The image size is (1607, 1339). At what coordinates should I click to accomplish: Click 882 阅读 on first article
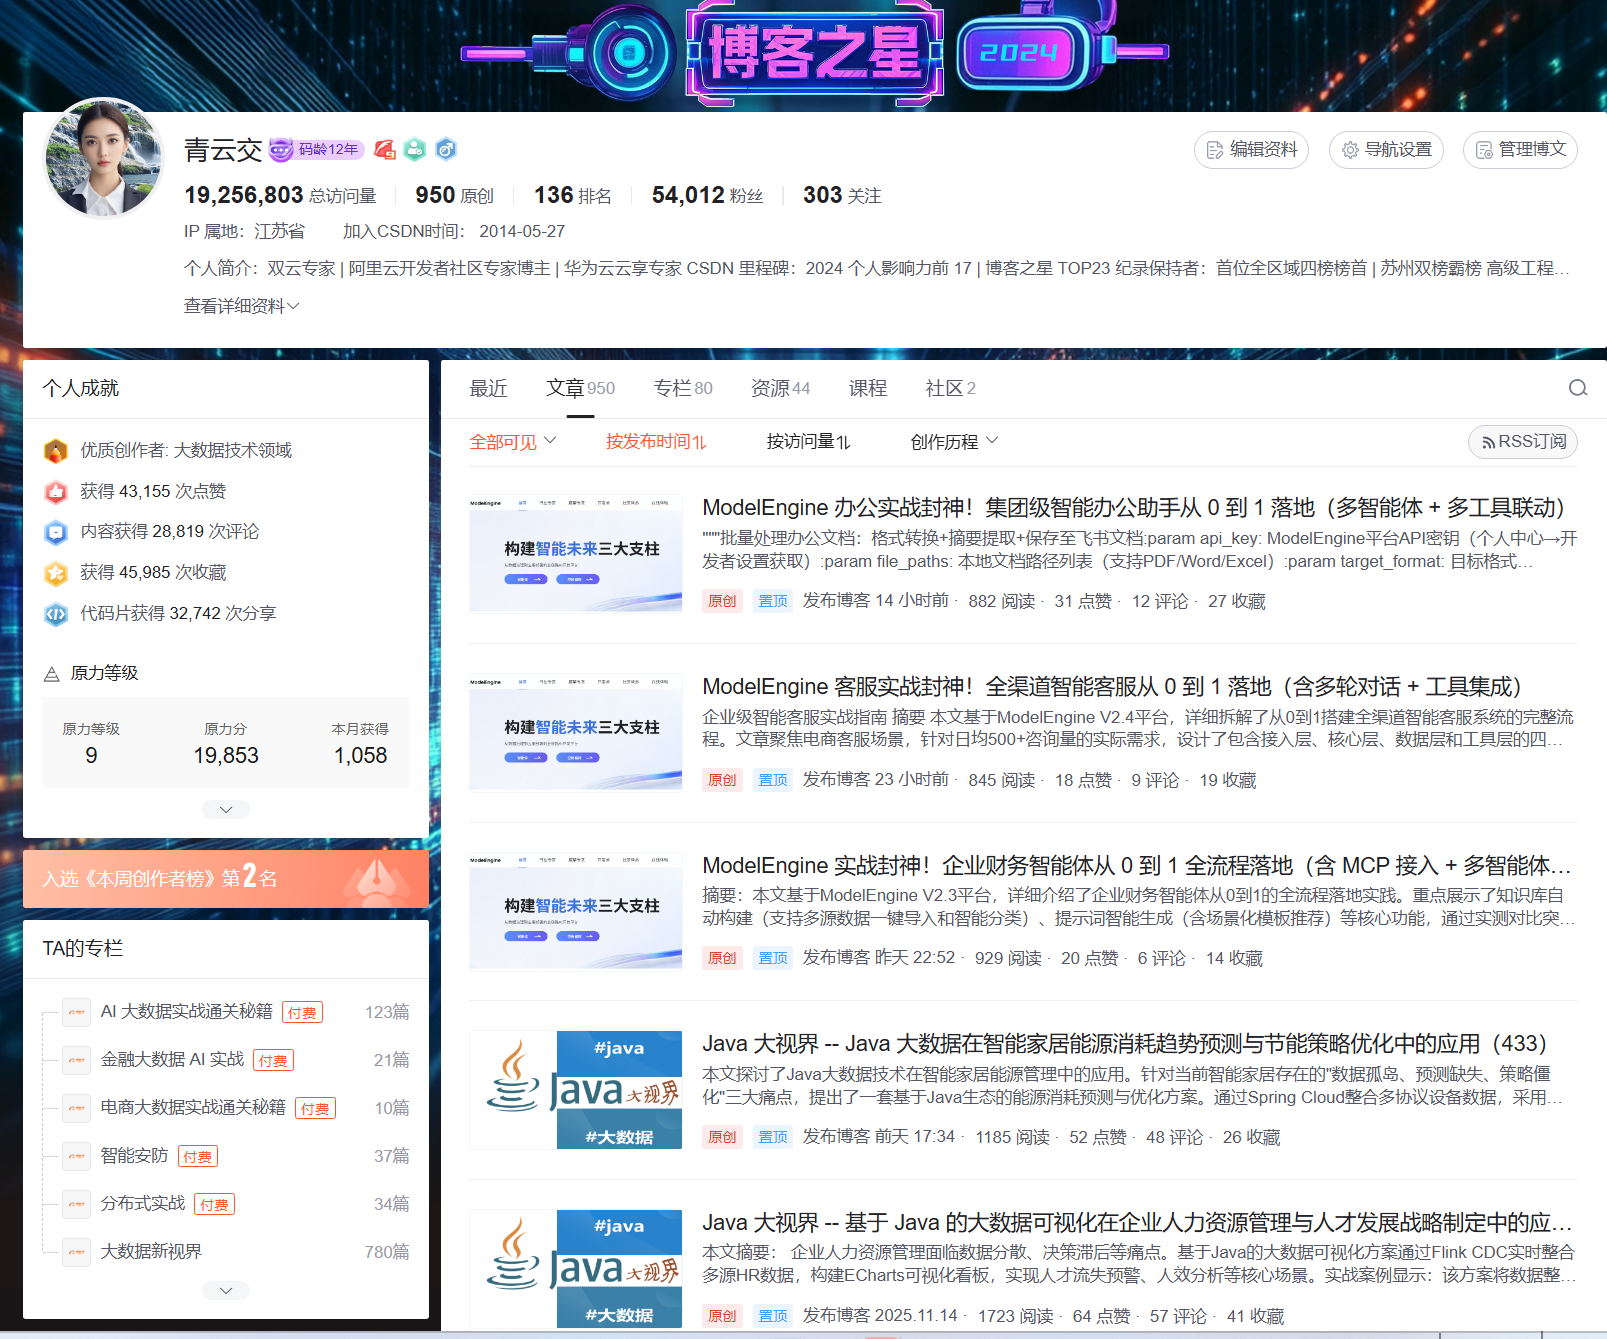tap(1002, 602)
